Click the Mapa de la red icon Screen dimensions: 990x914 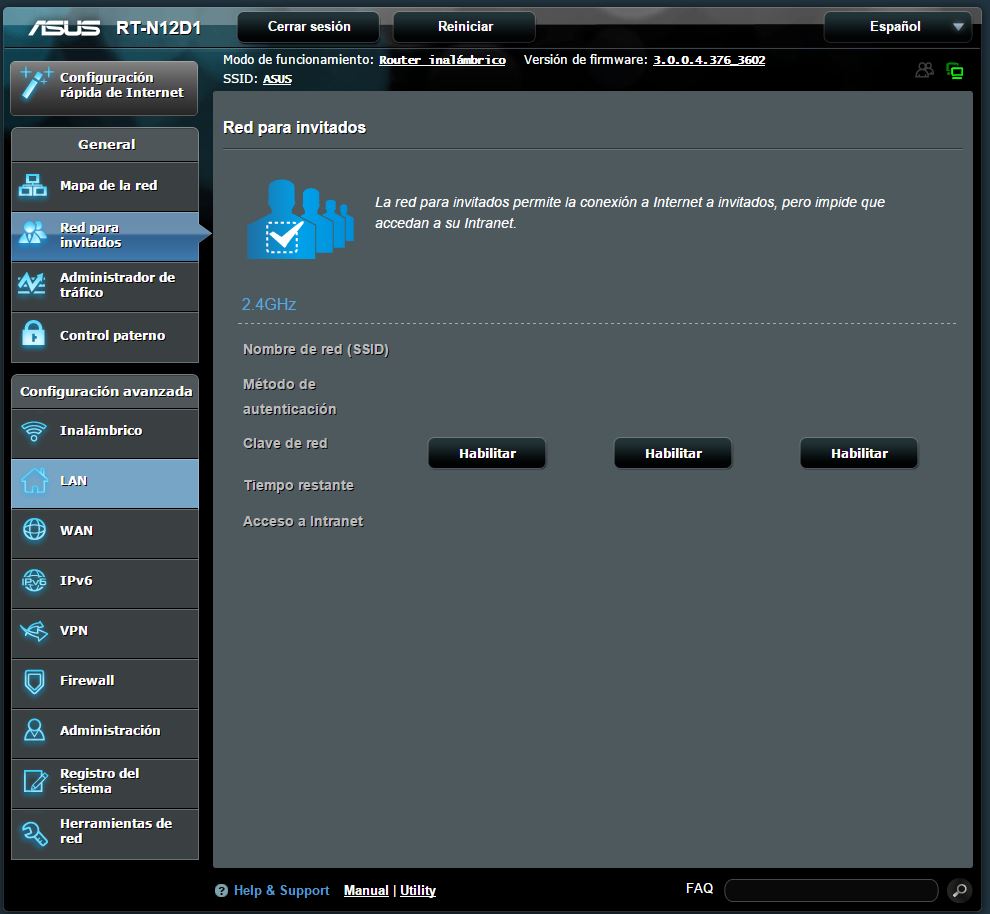(x=34, y=186)
